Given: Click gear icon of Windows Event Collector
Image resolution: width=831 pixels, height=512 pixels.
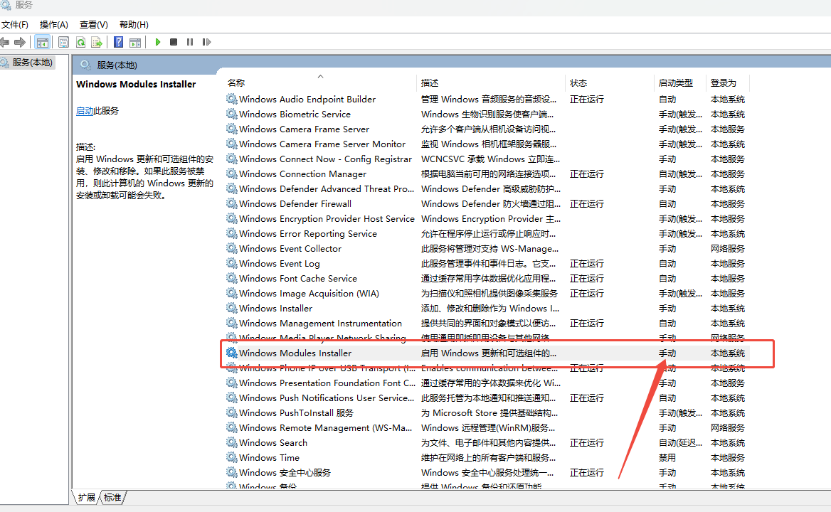Looking at the screenshot, I should [232, 248].
